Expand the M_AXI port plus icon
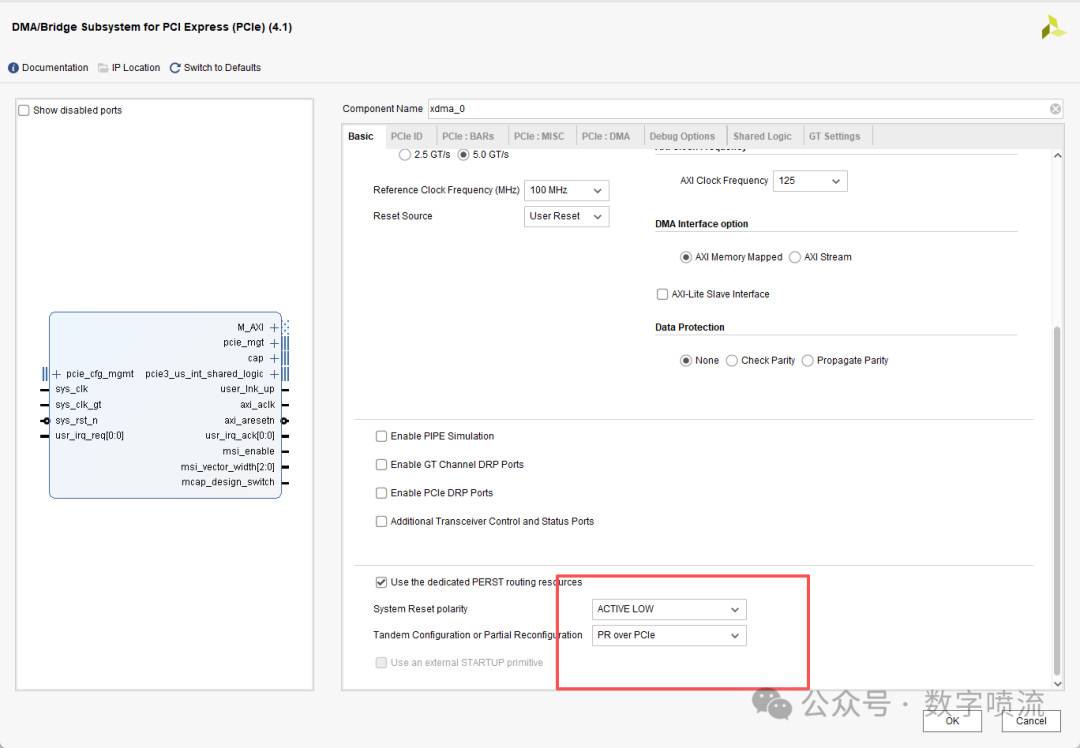Image resolution: width=1080 pixels, height=748 pixels. [274, 327]
